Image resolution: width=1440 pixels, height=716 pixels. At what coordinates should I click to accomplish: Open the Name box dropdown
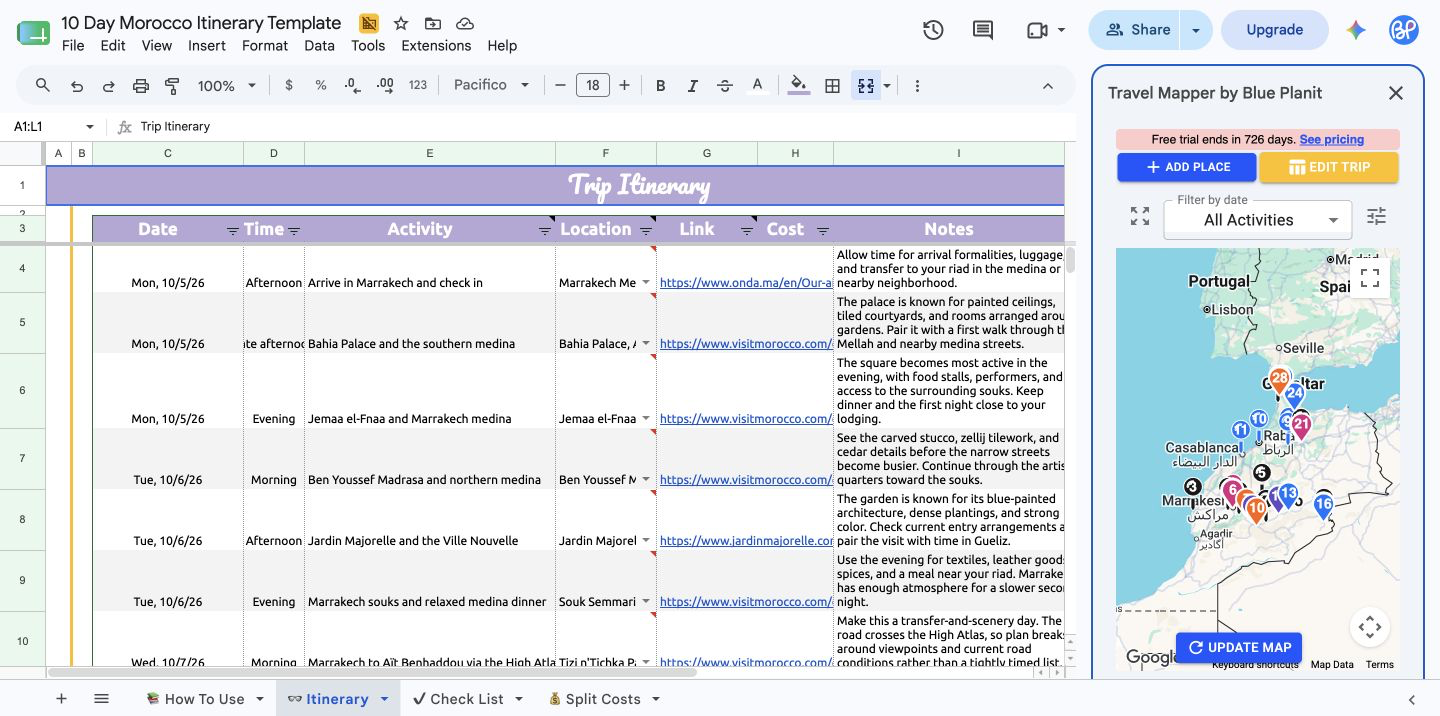point(90,127)
